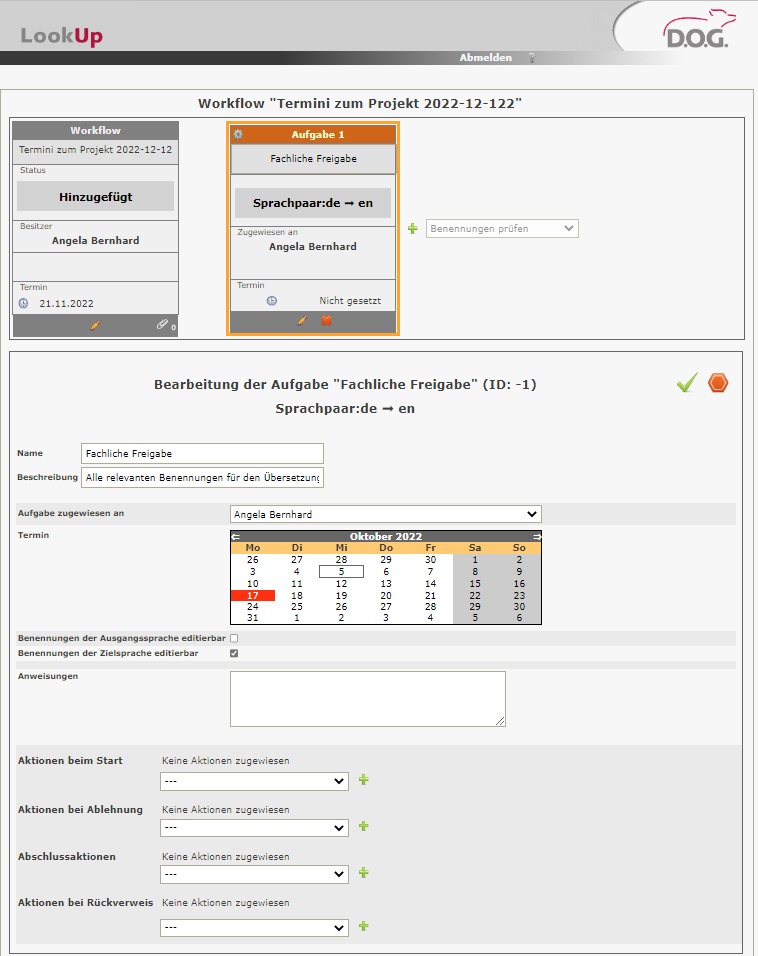758x956 pixels.
Task: Add action with plus beside Aktionen beim Start
Action: pyautogui.click(x=364, y=780)
